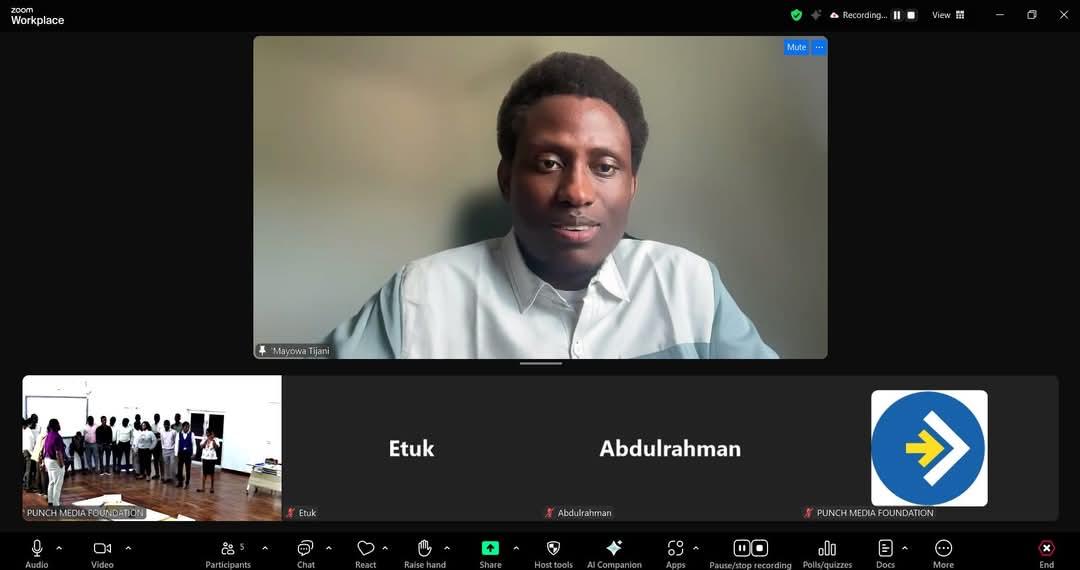Open the View layout menu
This screenshot has height=570, width=1080.
tap(948, 14)
